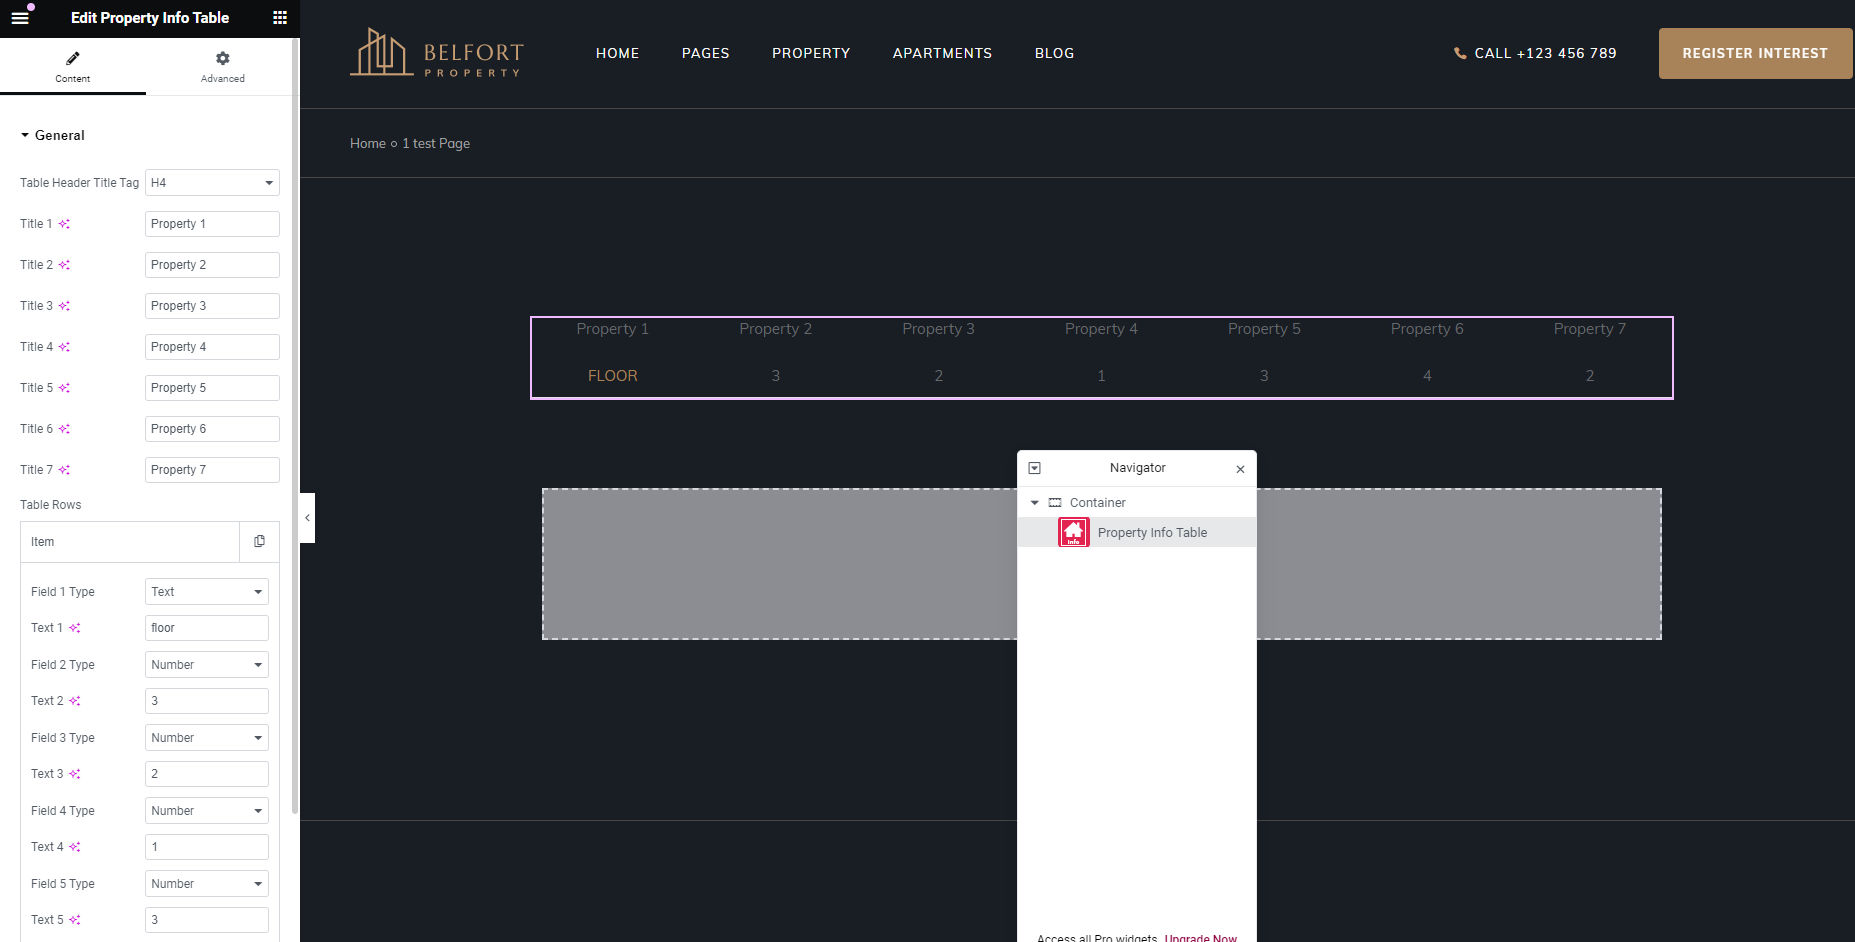Open the BLOG menu item
The width and height of the screenshot is (1855, 942).
[x=1054, y=53]
